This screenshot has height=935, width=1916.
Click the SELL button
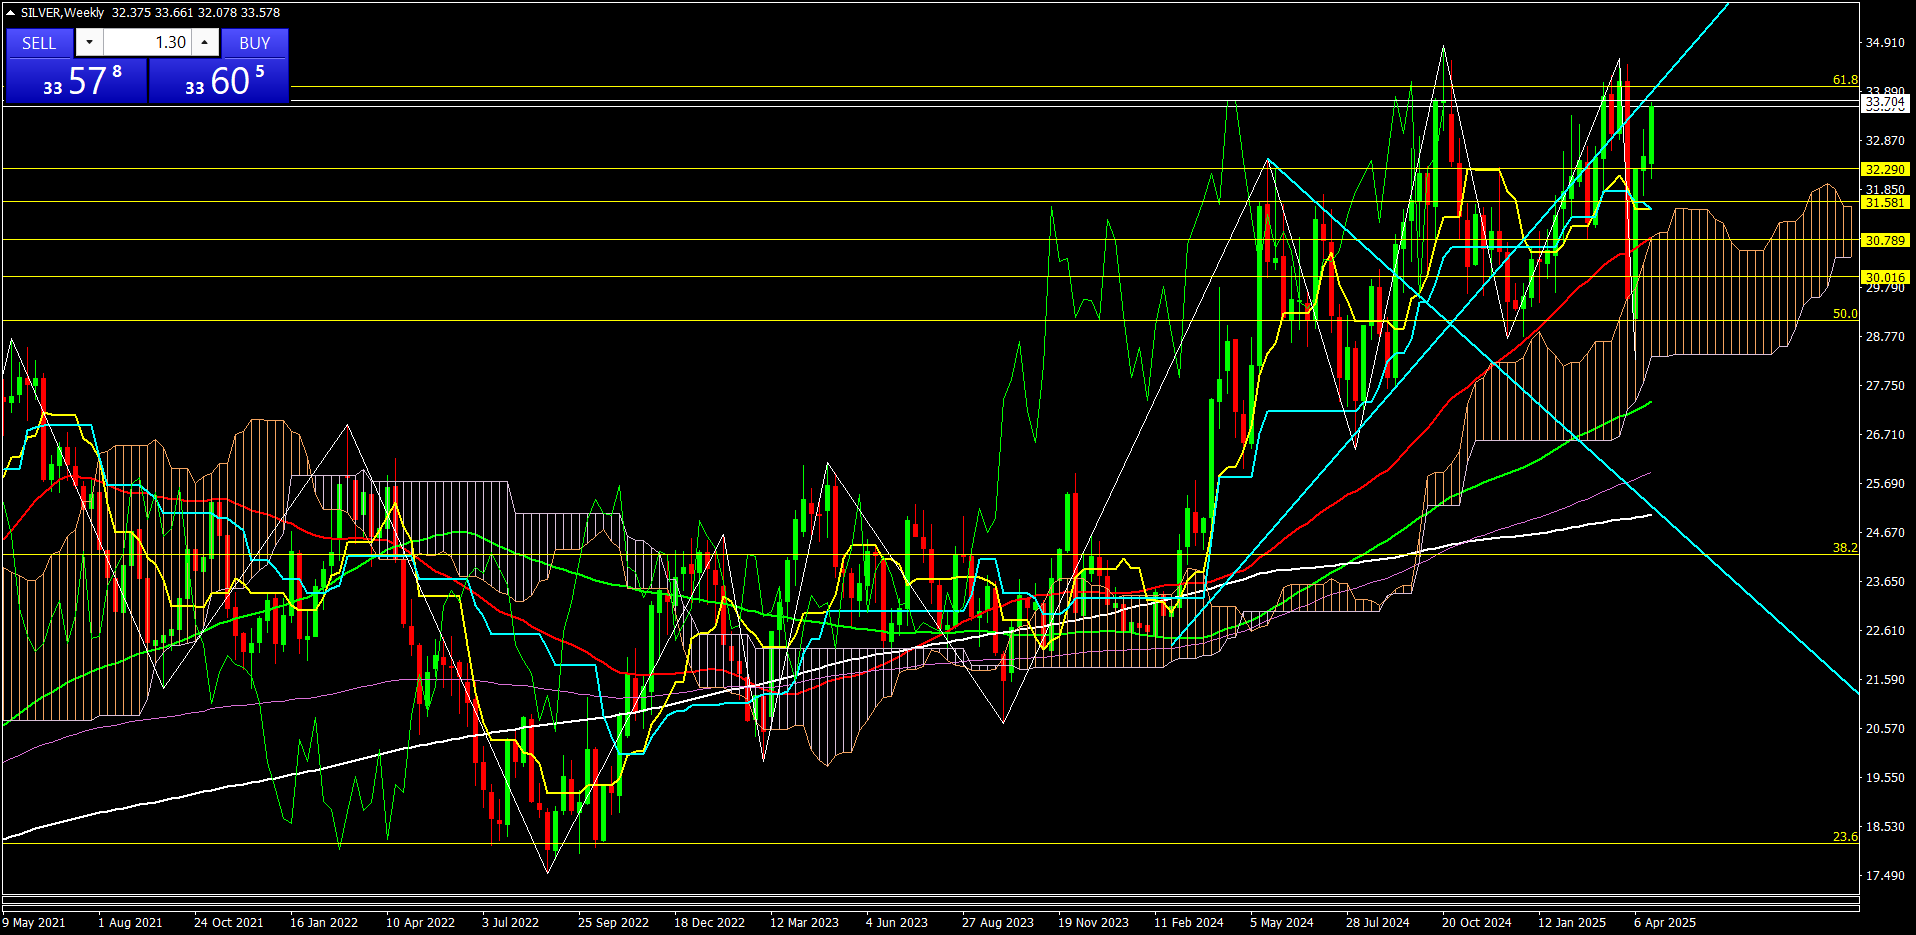(39, 43)
